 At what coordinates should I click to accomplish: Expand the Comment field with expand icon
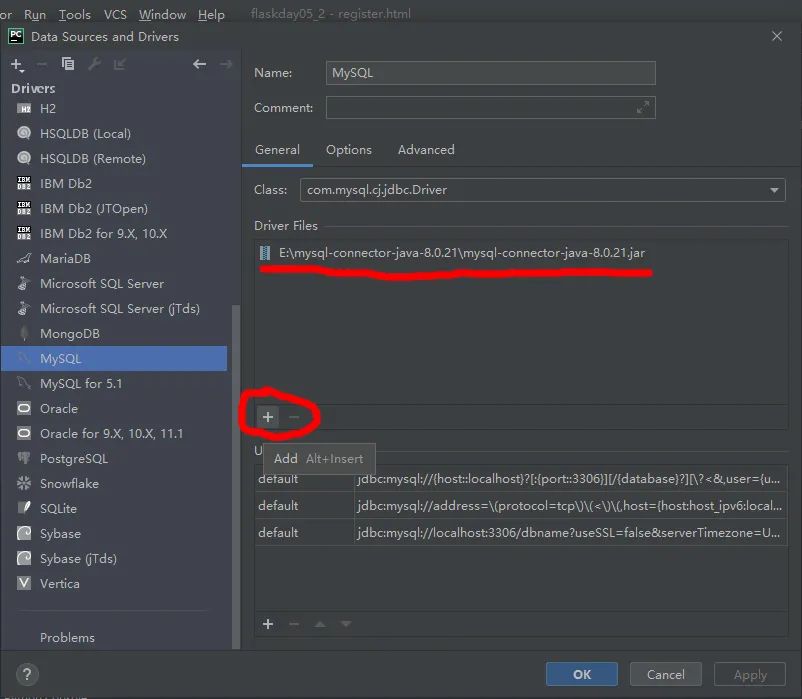pos(642,107)
